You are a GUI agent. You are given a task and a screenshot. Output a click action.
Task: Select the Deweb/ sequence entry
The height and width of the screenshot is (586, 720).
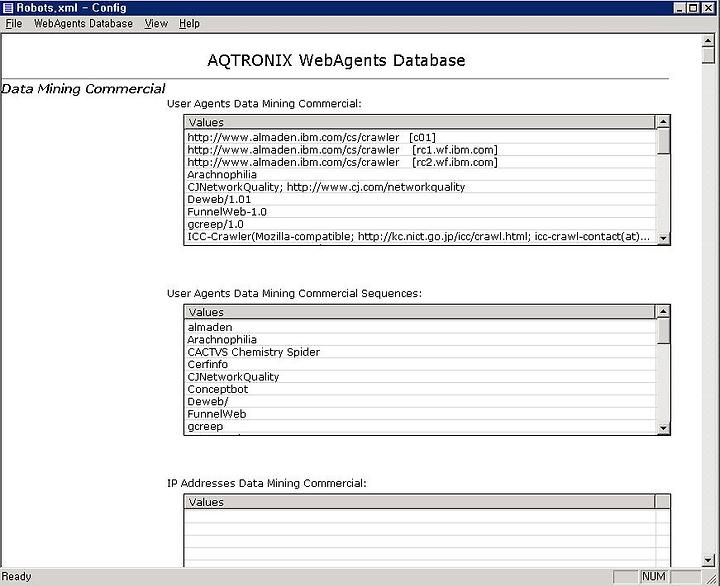(421, 401)
